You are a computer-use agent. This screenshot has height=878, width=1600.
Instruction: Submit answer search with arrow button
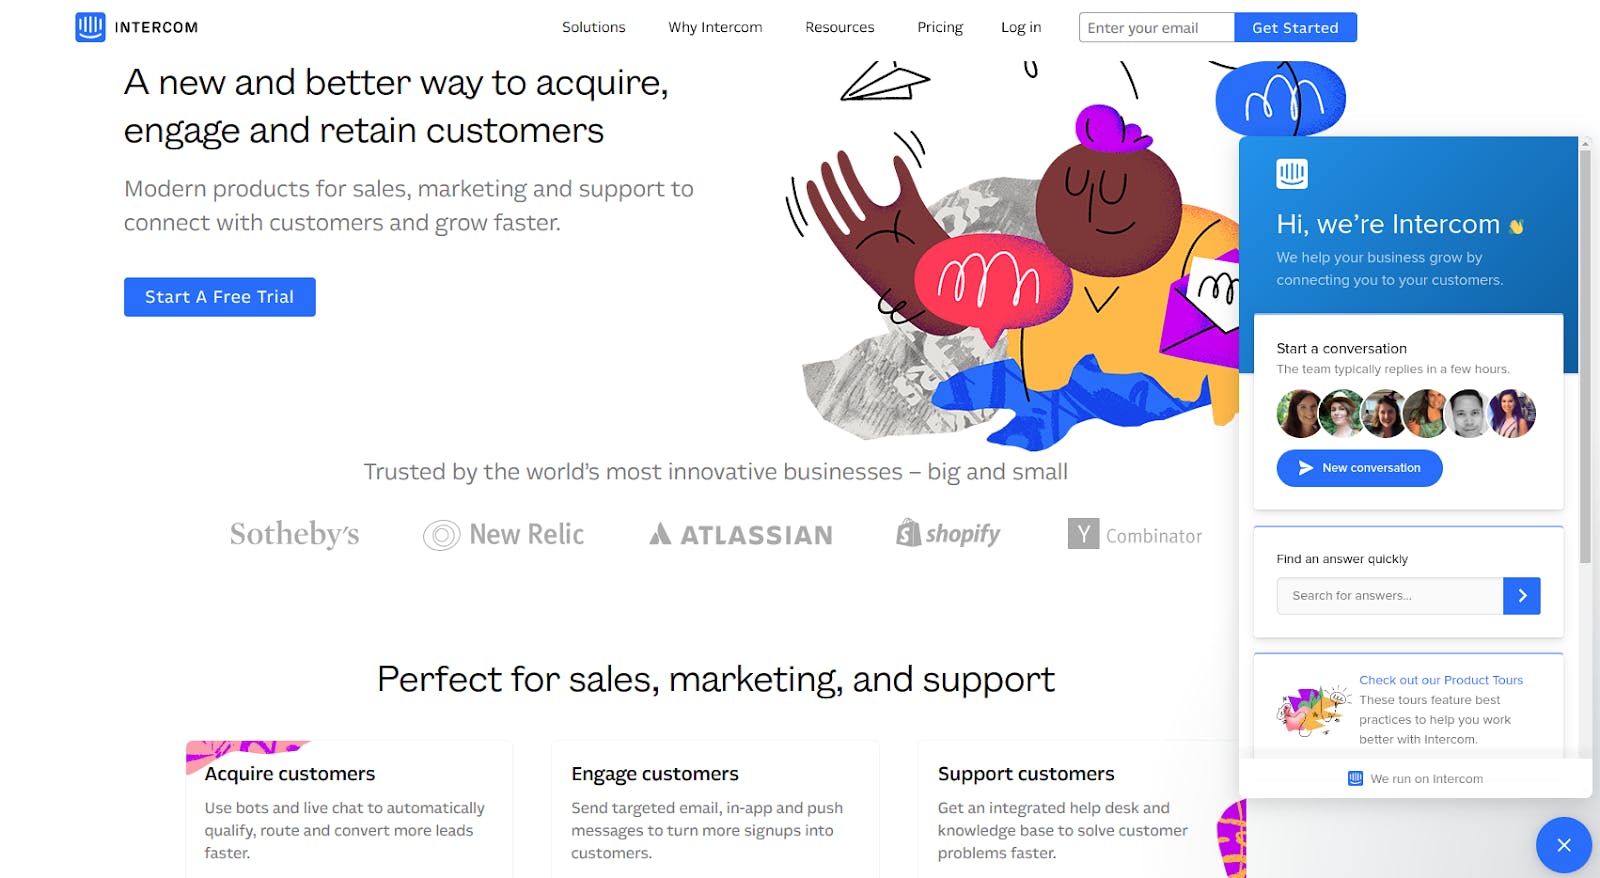pyautogui.click(x=1521, y=596)
